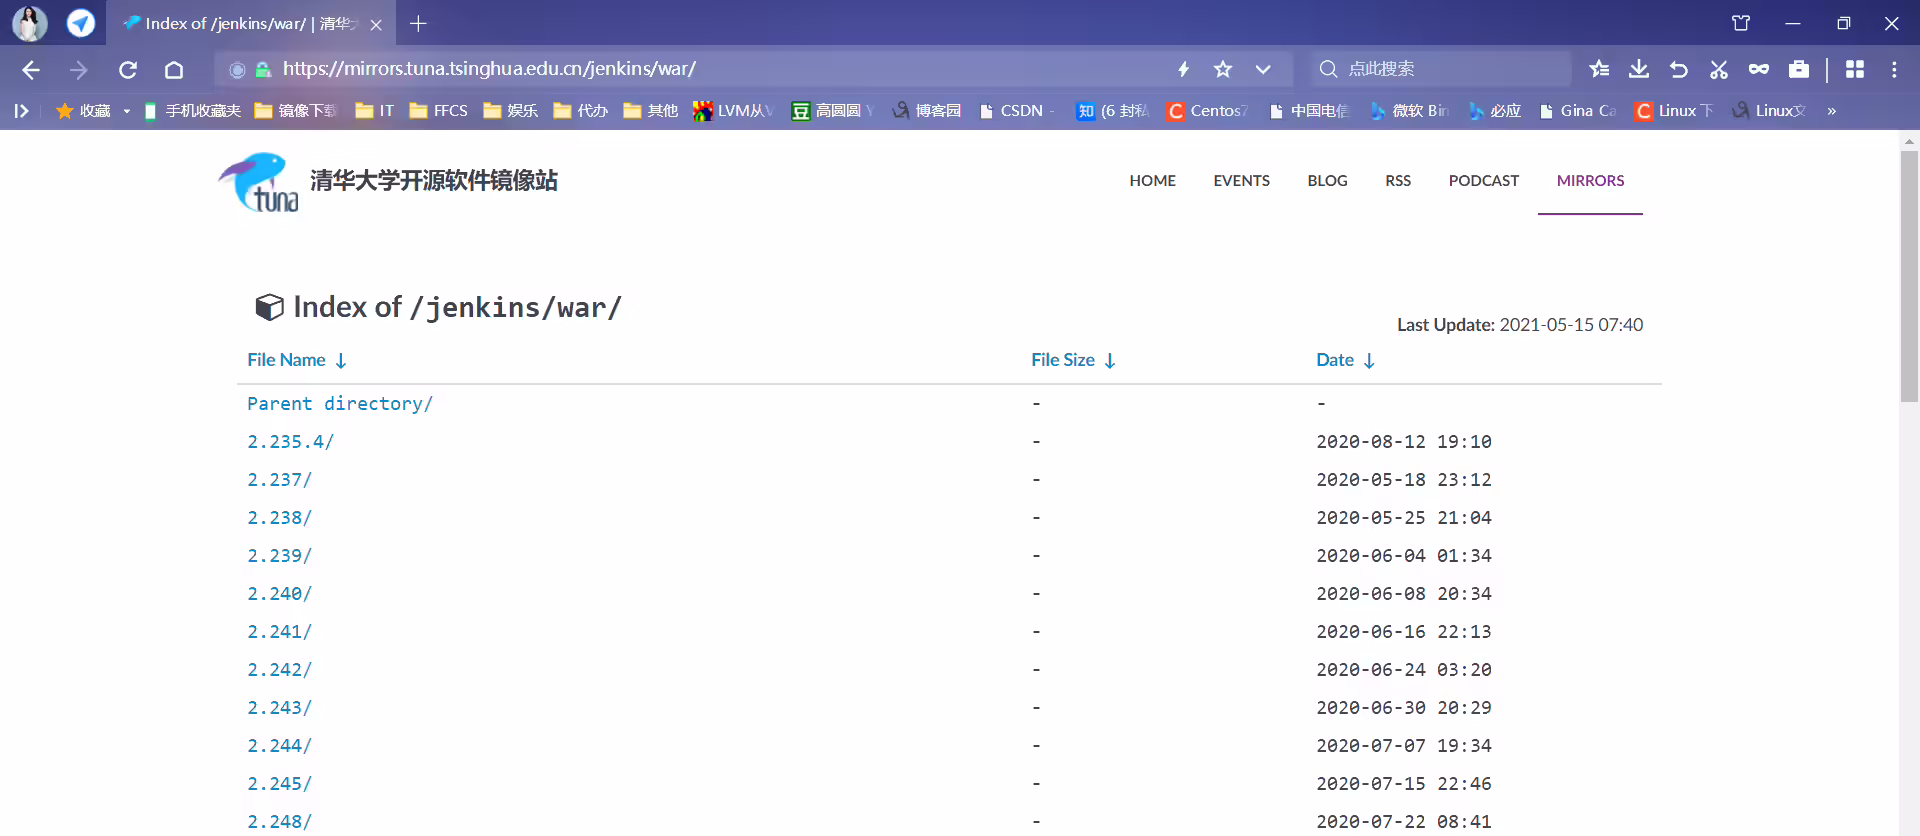Screen dimensions: 1920x836
Task: Bookmark page with the star icon
Action: 1222,69
